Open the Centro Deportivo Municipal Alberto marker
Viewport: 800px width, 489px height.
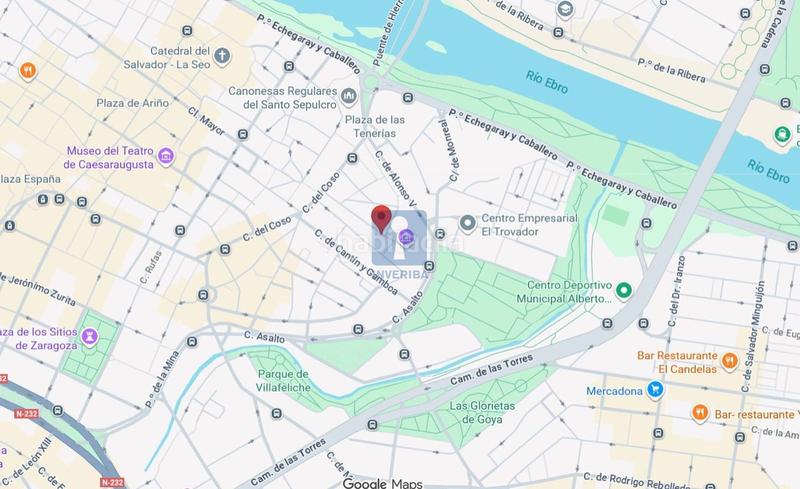pyautogui.click(x=623, y=290)
